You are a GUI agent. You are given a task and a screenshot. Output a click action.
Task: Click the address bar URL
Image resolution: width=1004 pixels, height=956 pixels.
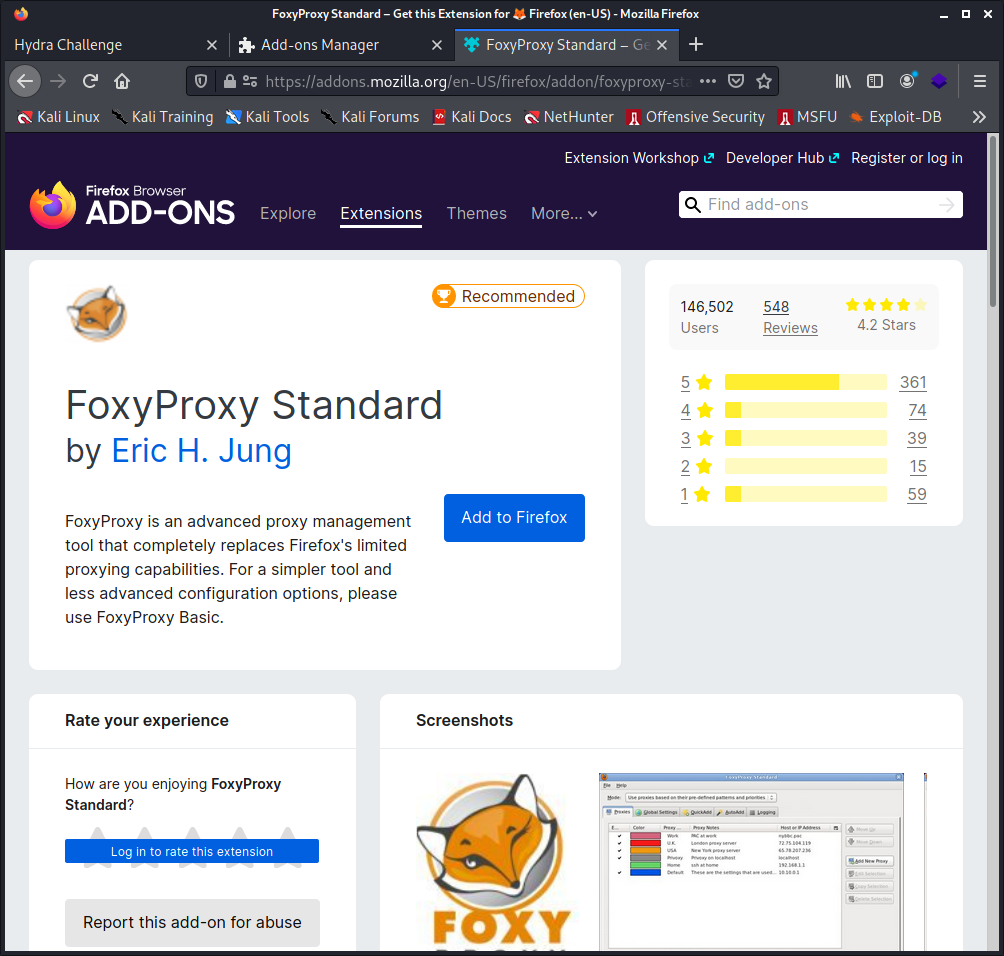[x=478, y=81]
